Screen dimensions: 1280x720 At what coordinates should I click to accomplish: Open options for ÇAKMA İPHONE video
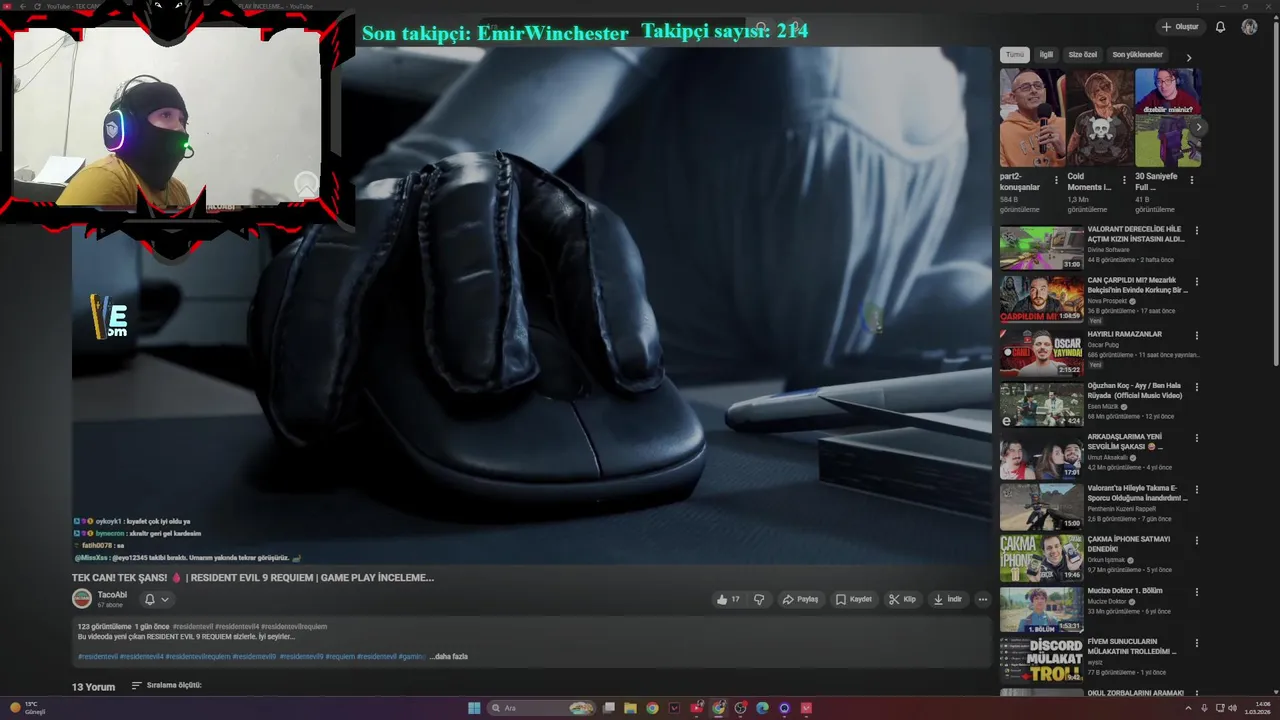pos(1196,541)
